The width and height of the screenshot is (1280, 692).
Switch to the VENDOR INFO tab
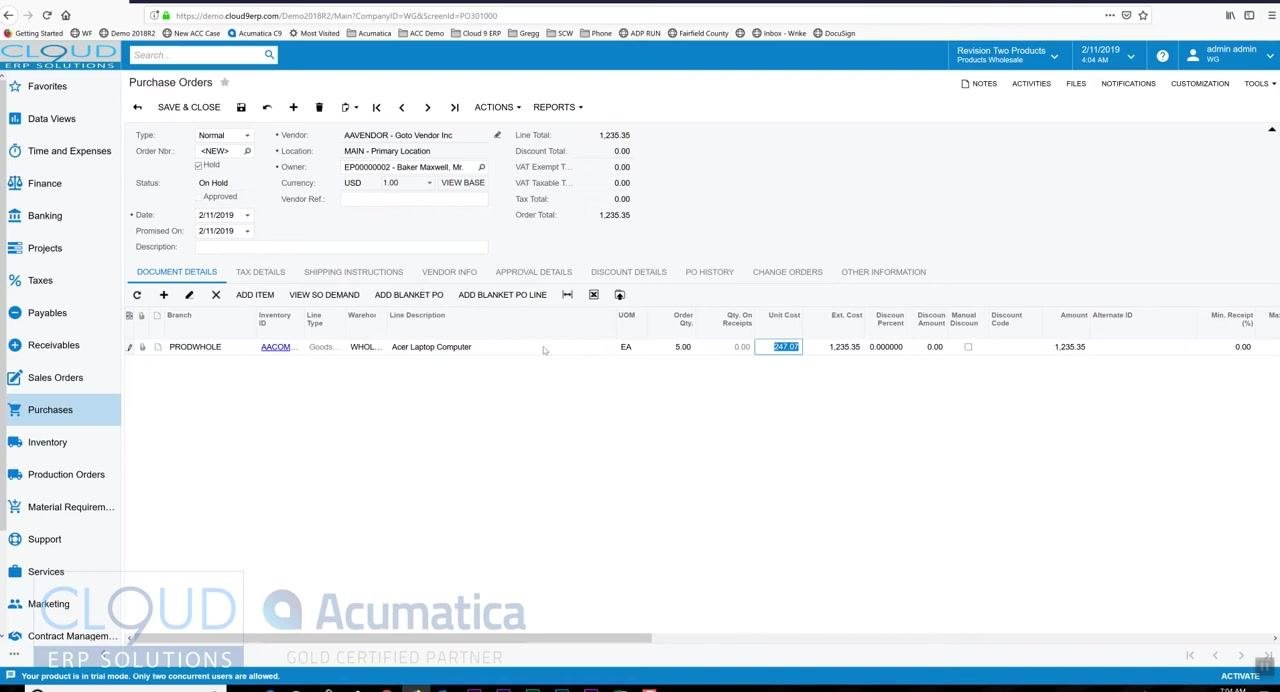(449, 272)
